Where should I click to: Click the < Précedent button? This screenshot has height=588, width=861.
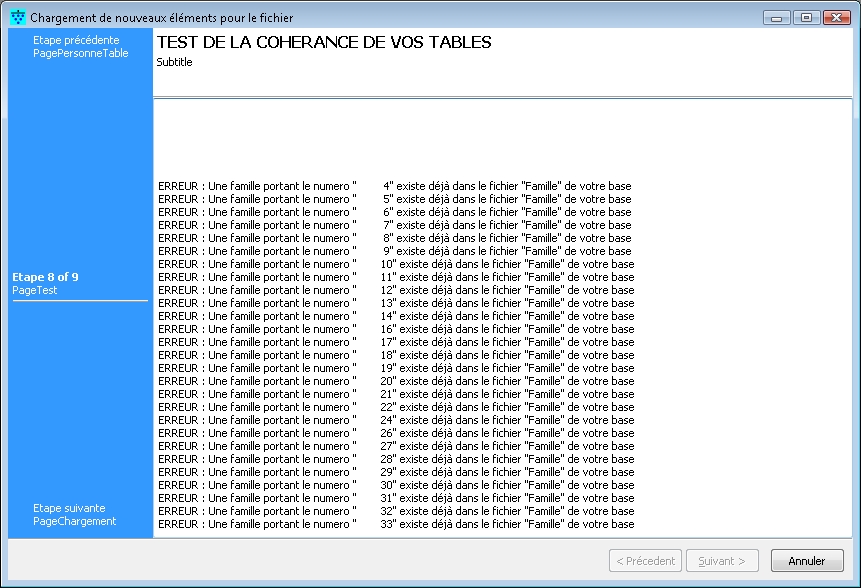click(645, 561)
